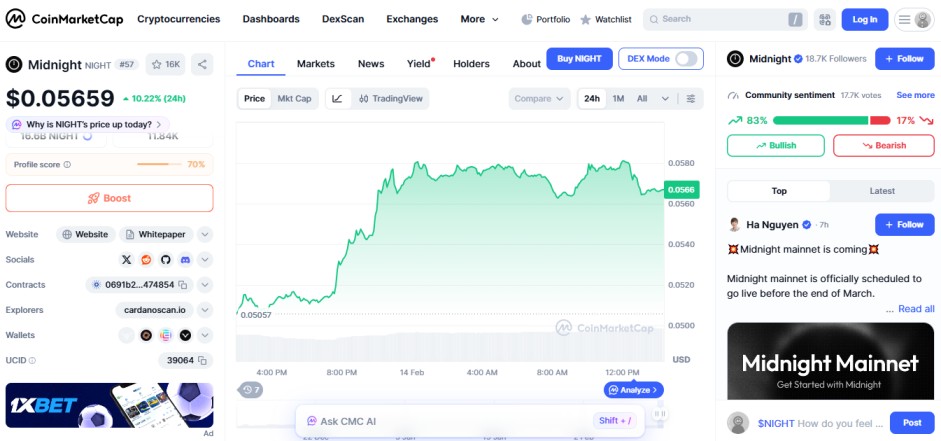This screenshot has height=441, width=941.
Task: Expand the Wallets row chevron
Action: tap(205, 335)
